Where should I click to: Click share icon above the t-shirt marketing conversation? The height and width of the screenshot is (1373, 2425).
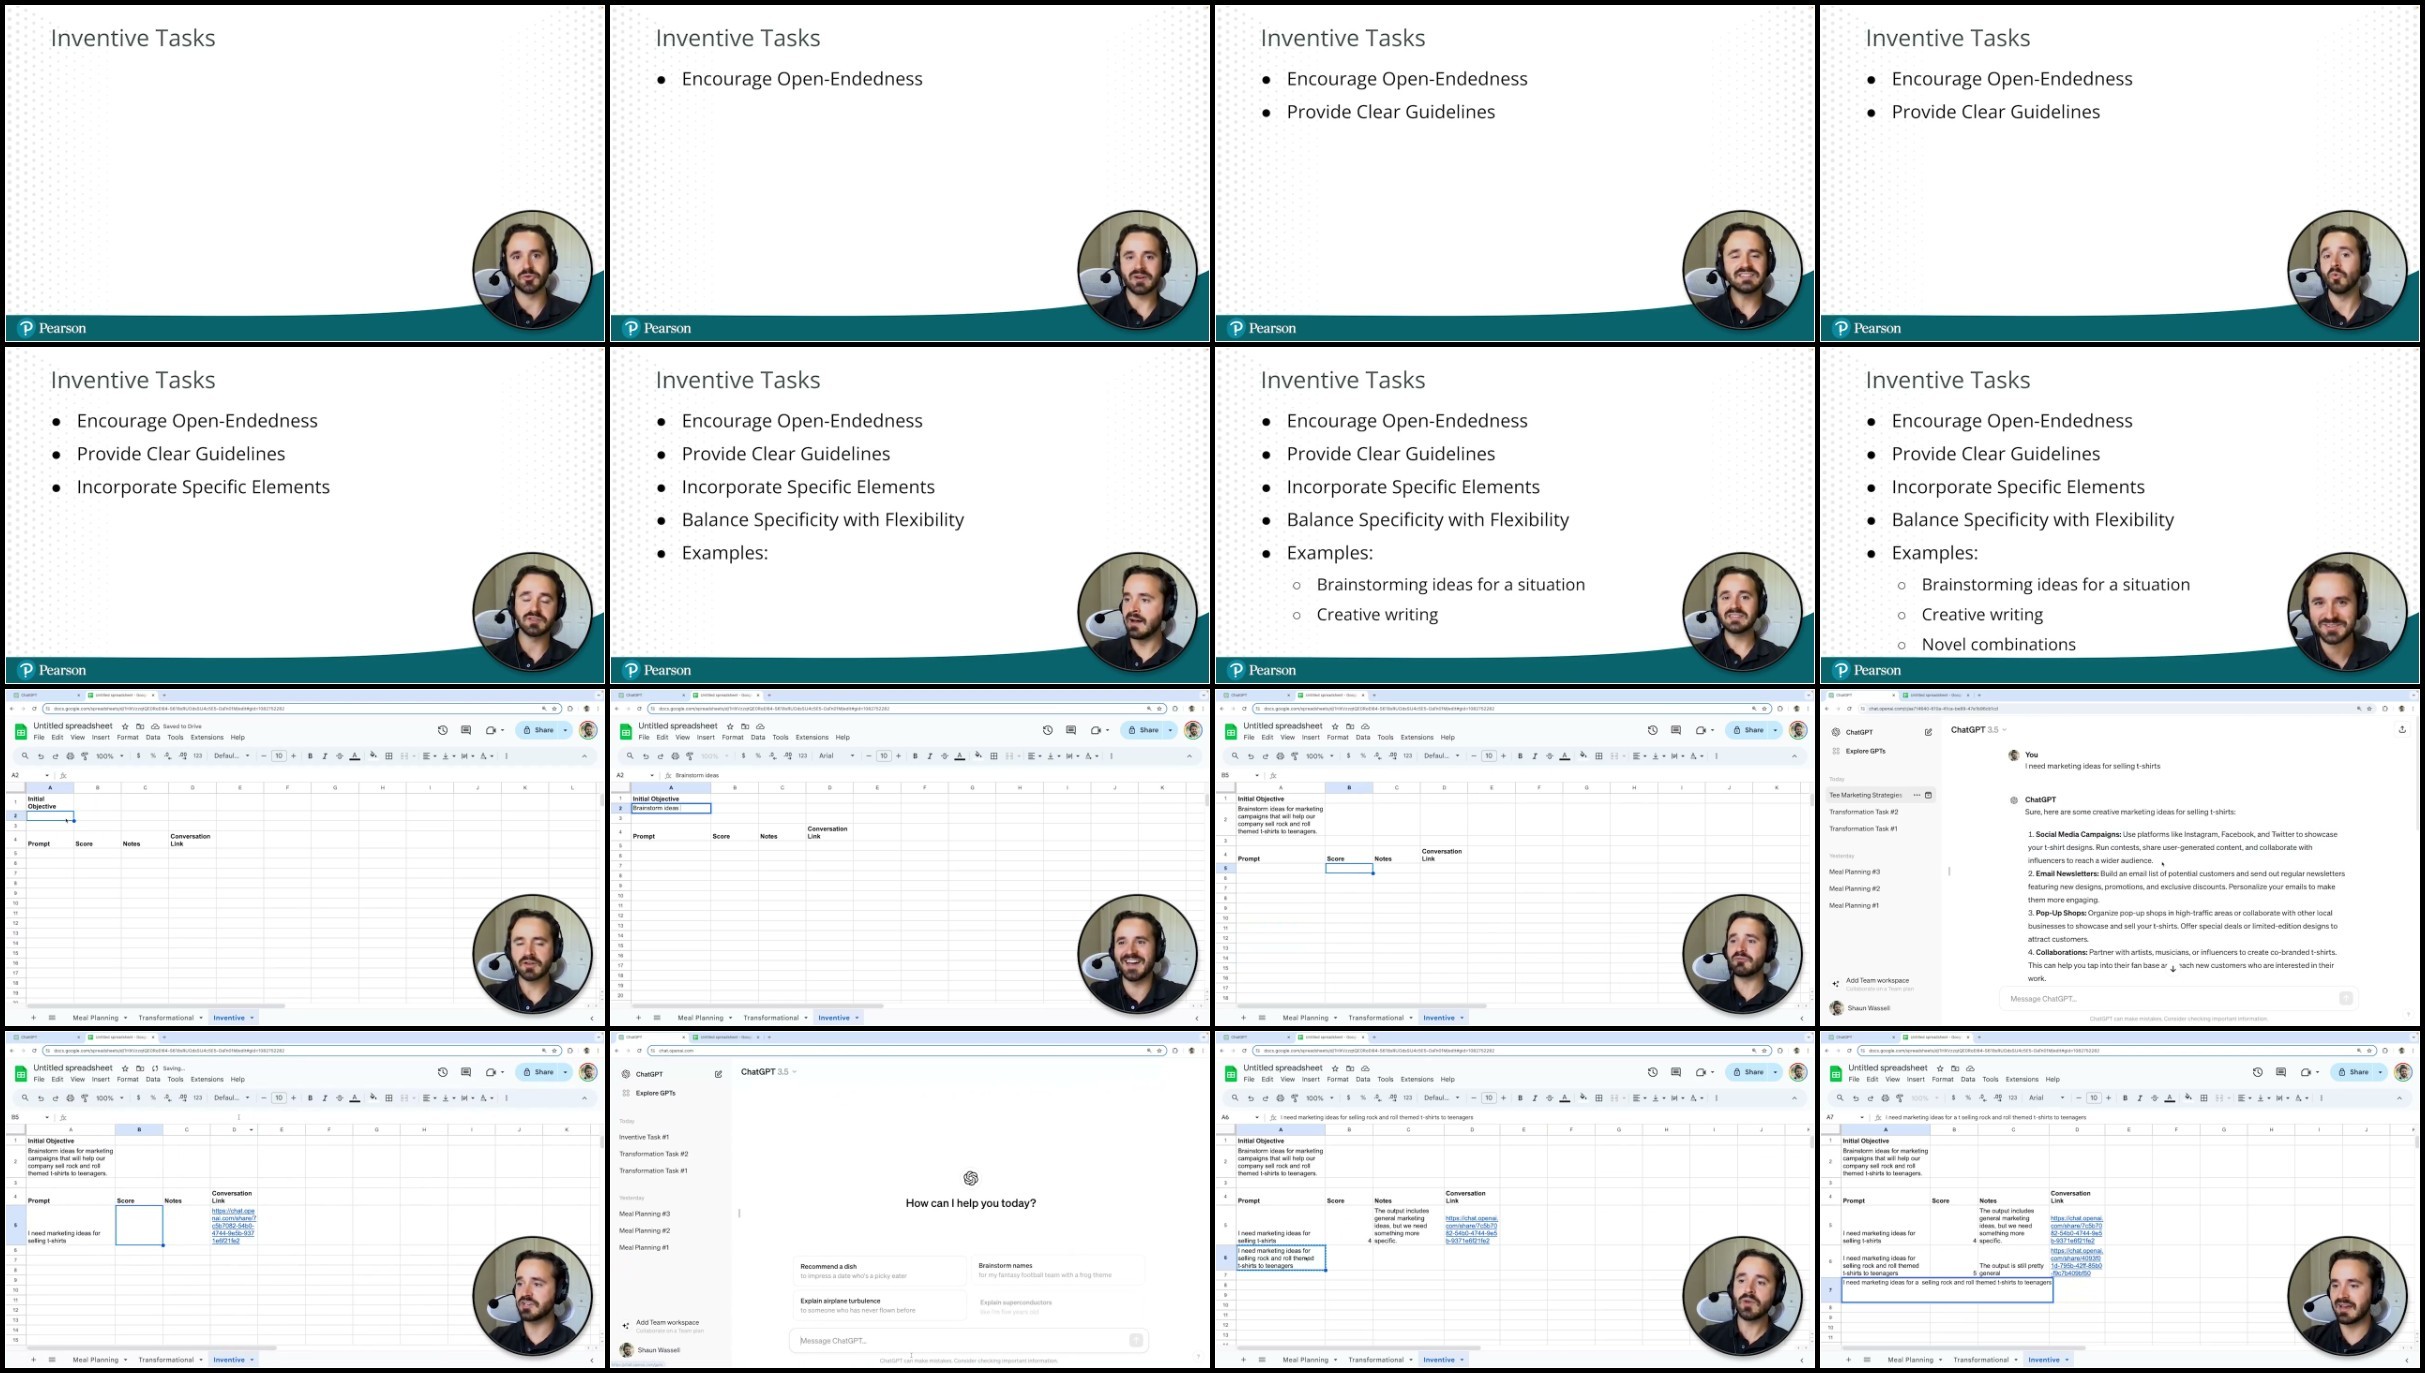click(2402, 730)
